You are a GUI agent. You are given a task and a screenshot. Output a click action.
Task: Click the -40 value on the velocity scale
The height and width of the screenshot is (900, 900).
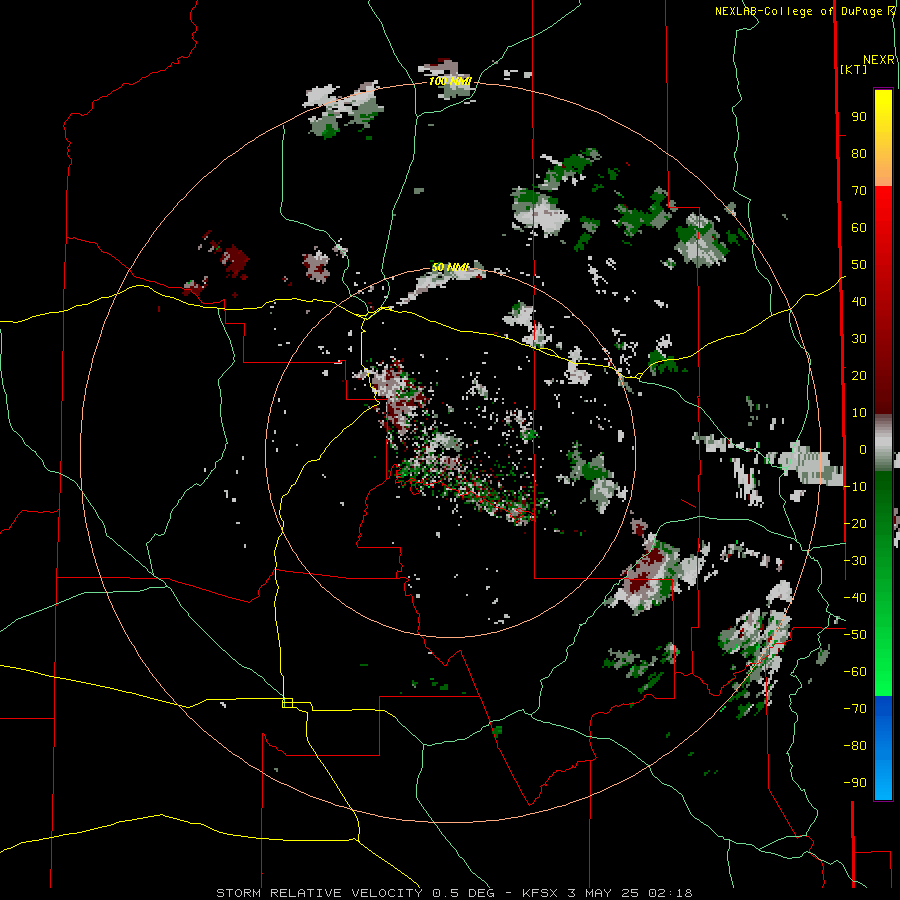[855, 598]
